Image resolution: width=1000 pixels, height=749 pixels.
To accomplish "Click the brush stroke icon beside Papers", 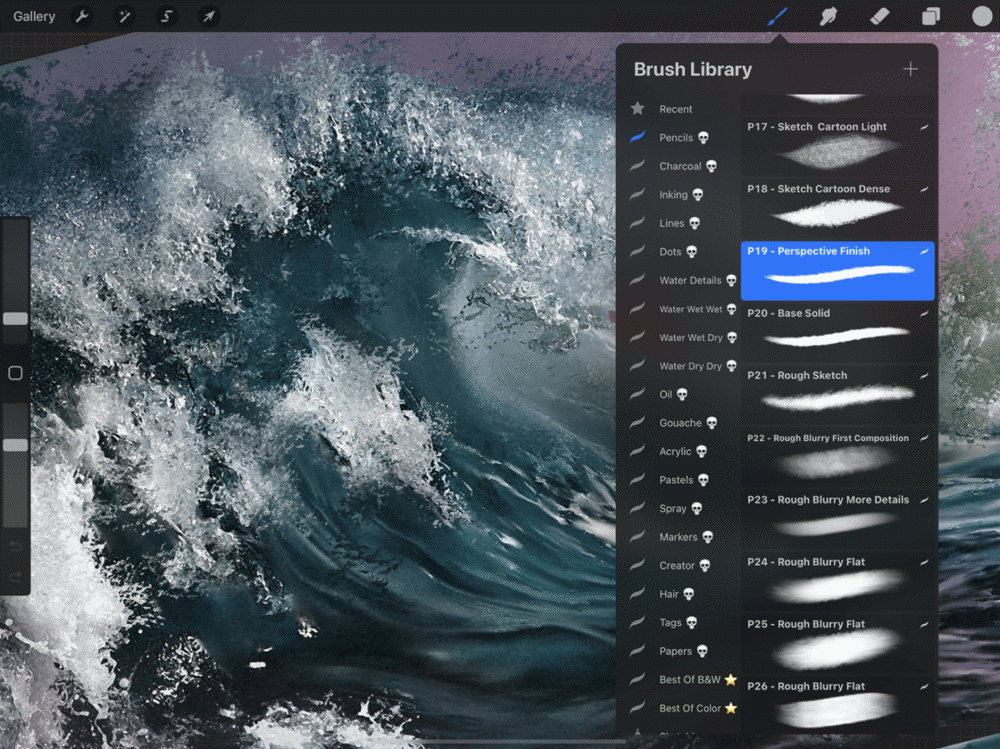I will [637, 650].
